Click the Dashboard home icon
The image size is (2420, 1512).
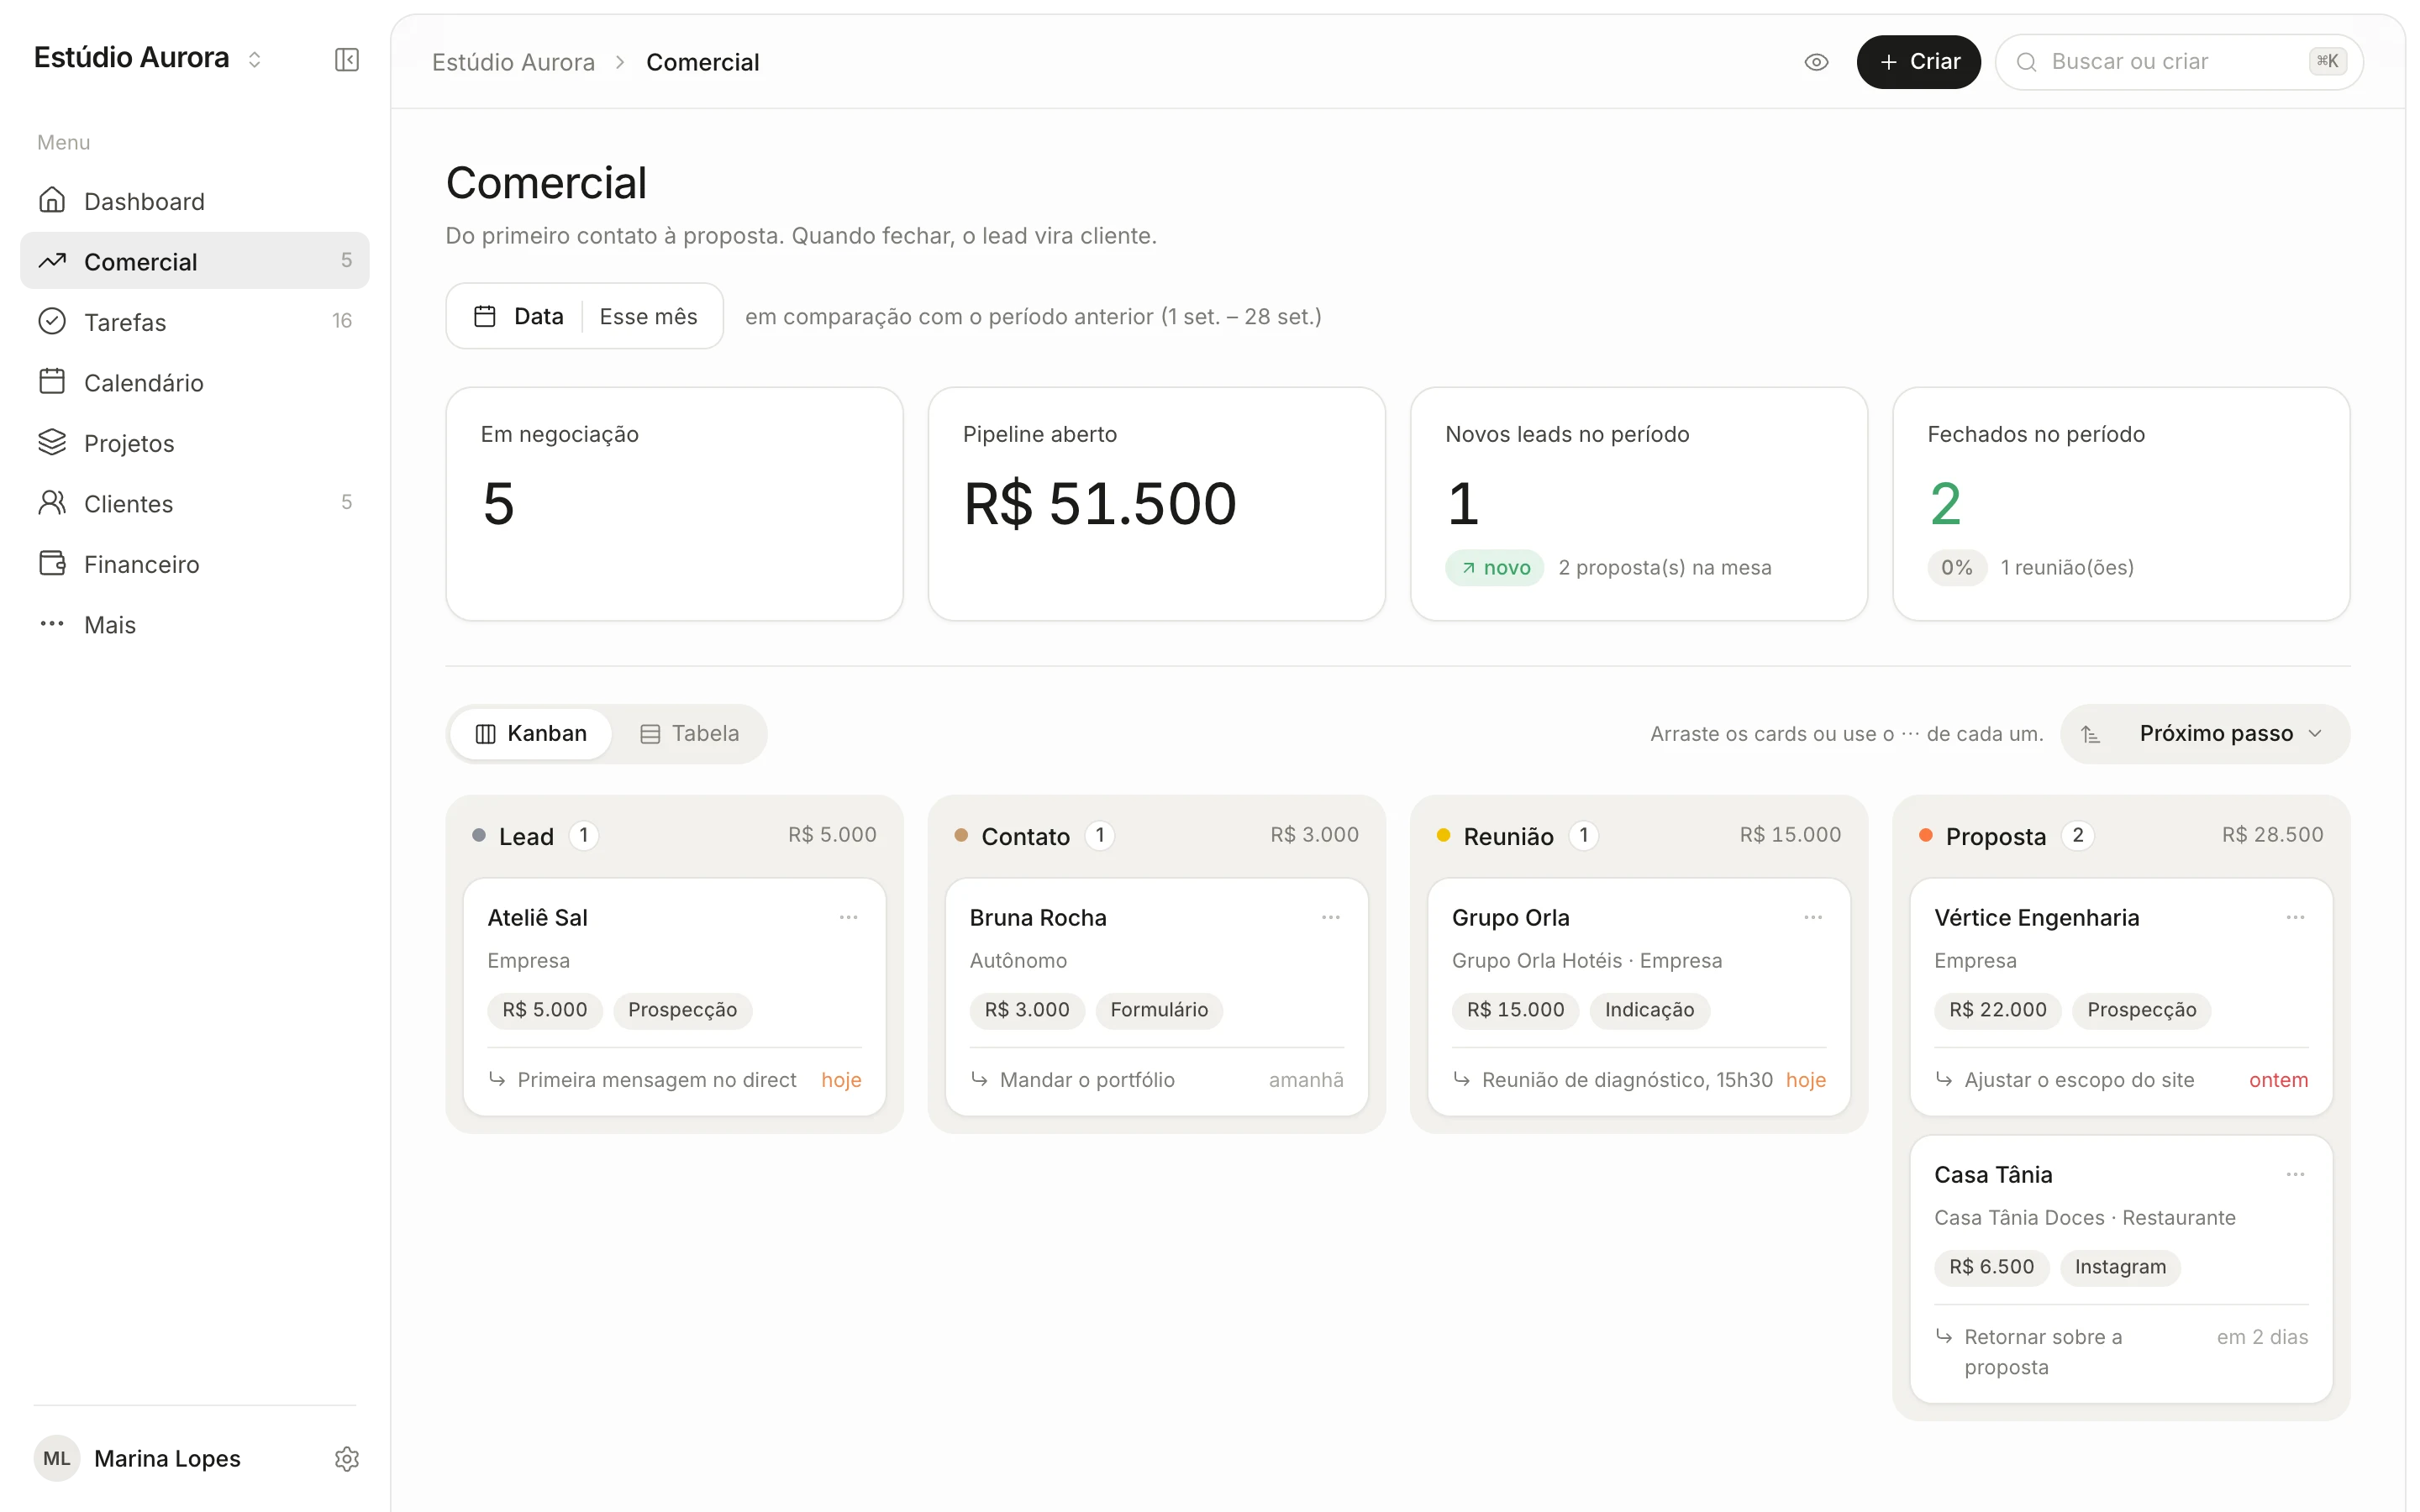[52, 201]
